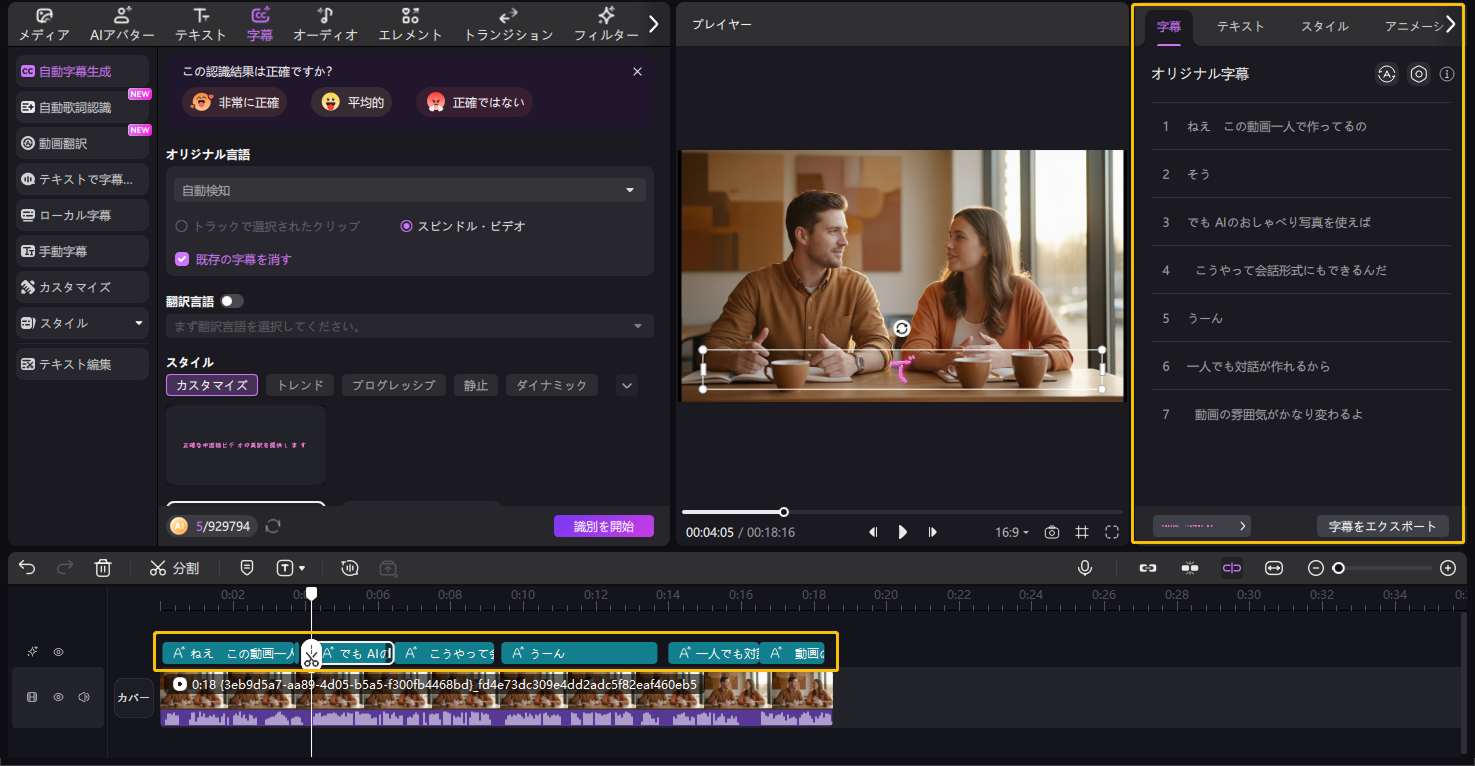
Task: Take a snapshot with the camera icon
Action: click(1051, 532)
